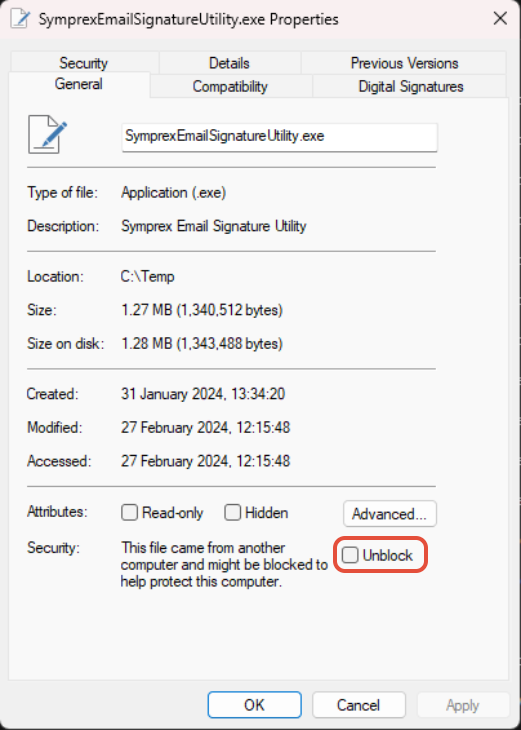The image size is (521, 730).
Task: Check the Hidden attribute checkbox
Action: tap(232, 513)
